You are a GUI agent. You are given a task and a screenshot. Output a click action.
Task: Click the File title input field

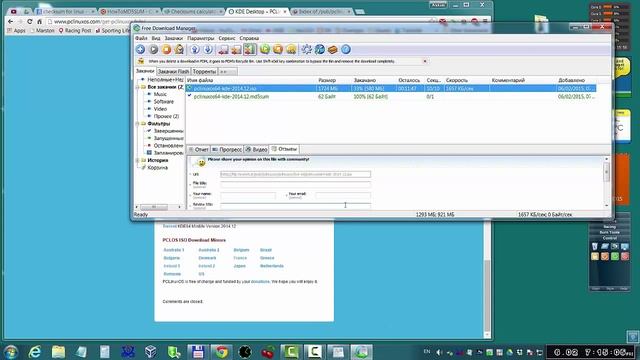pos(296,184)
